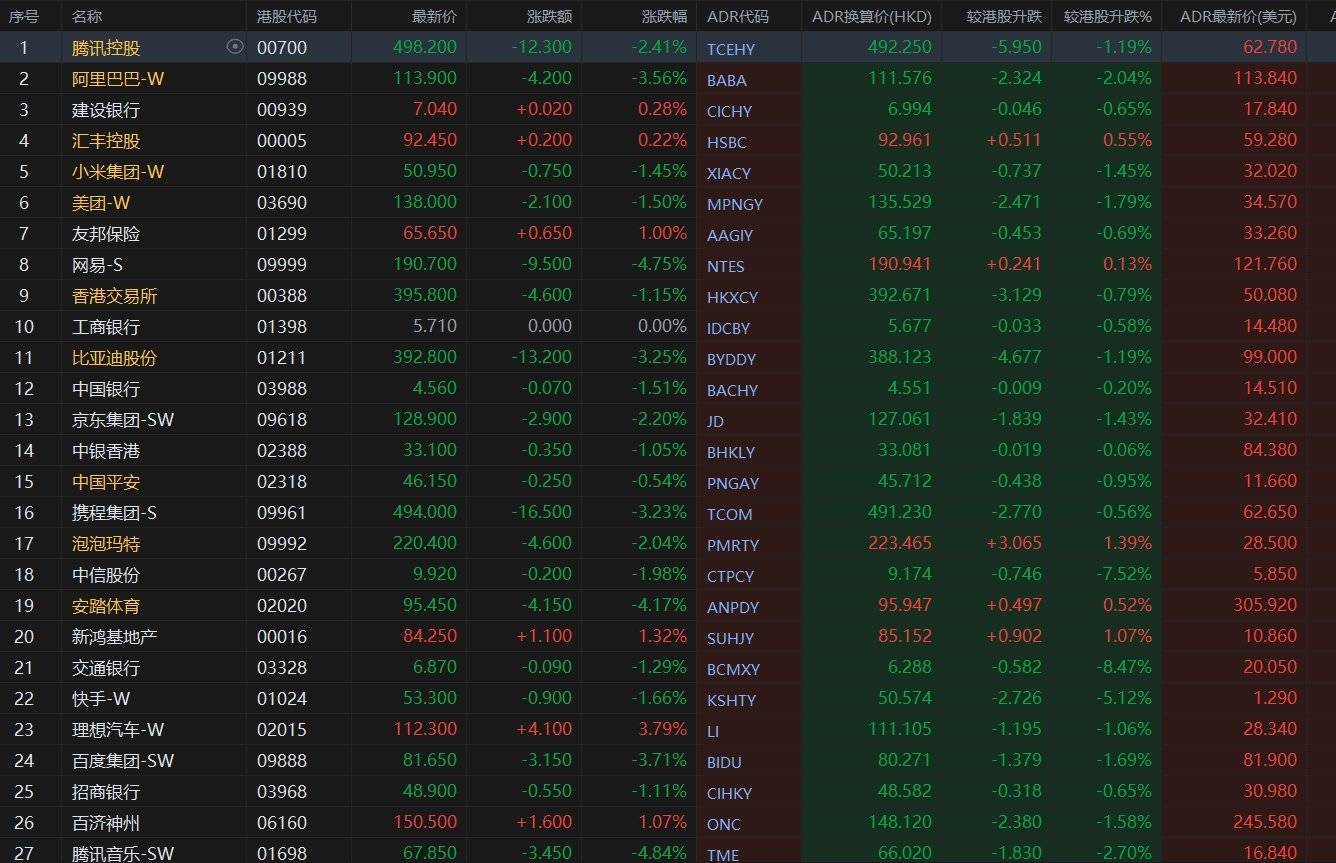Sort by ADR代码 column header
The image size is (1336, 863).
pyautogui.click(x=738, y=16)
